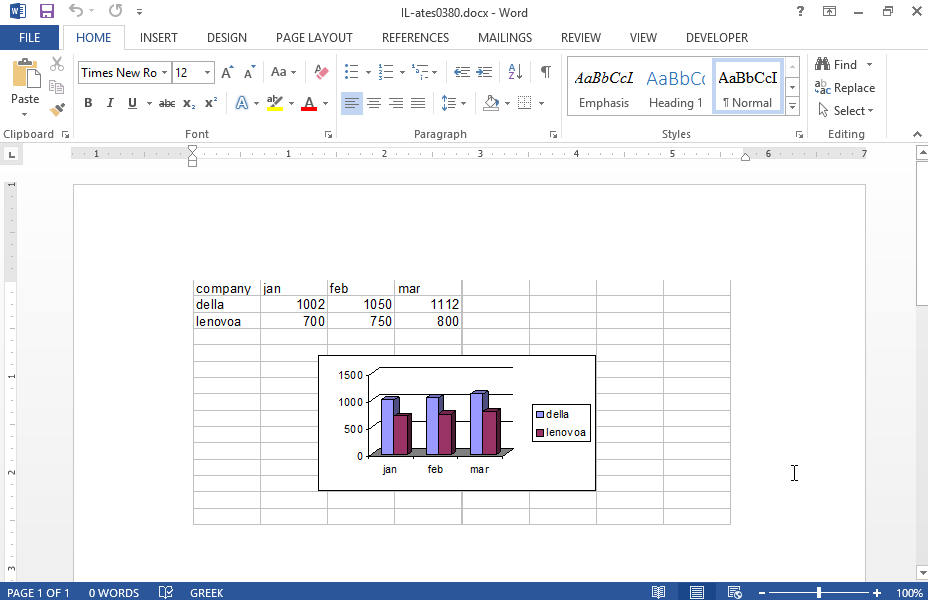The image size is (928, 600).
Task: Shrink font size with the smaller A
Action: point(250,72)
